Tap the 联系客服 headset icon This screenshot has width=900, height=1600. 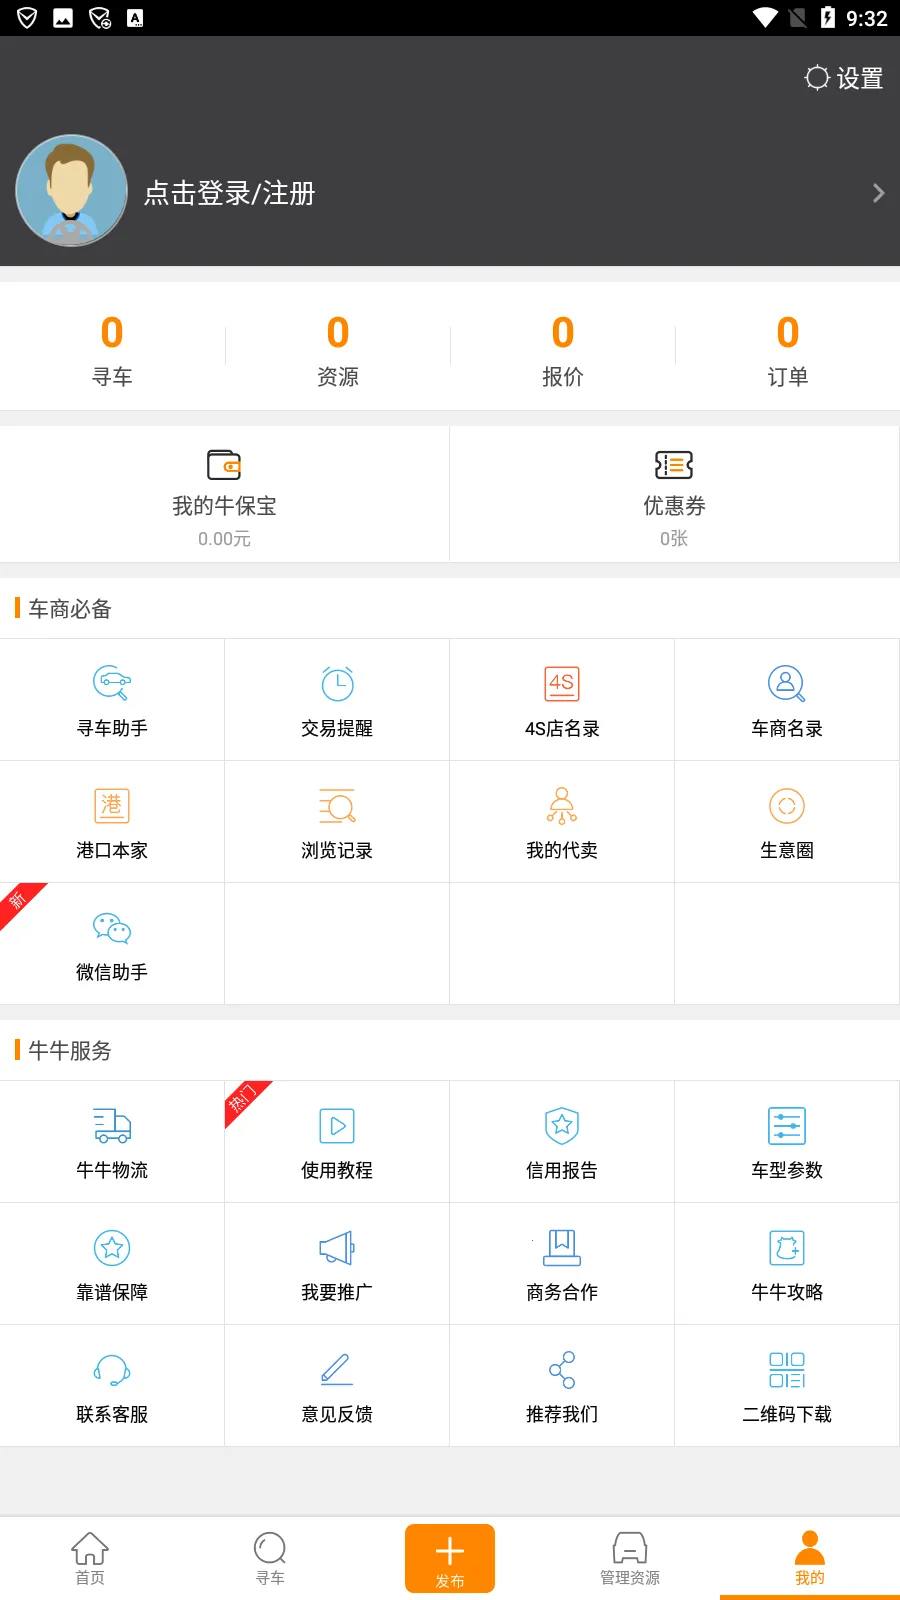tap(112, 1370)
